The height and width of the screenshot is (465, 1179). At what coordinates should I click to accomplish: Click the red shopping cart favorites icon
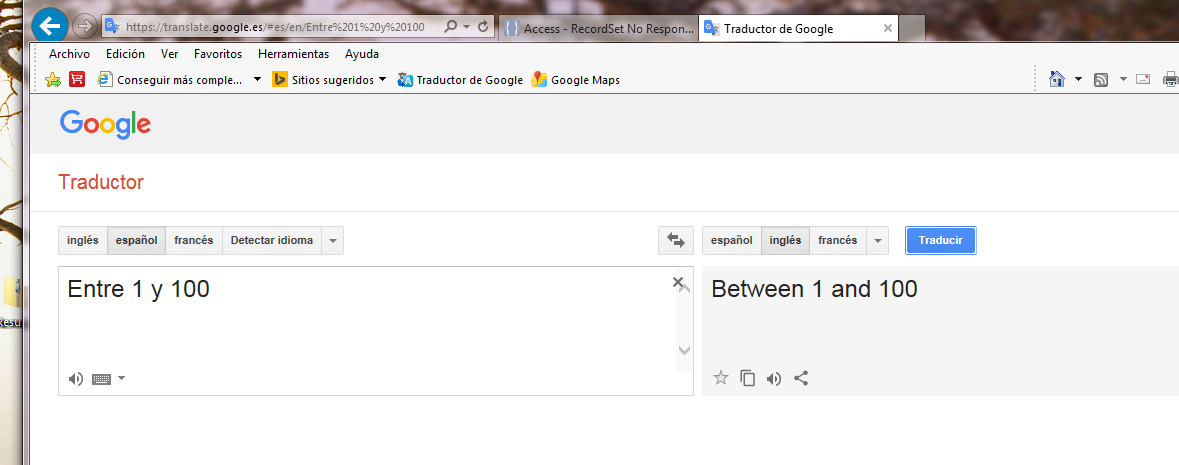tap(77, 79)
